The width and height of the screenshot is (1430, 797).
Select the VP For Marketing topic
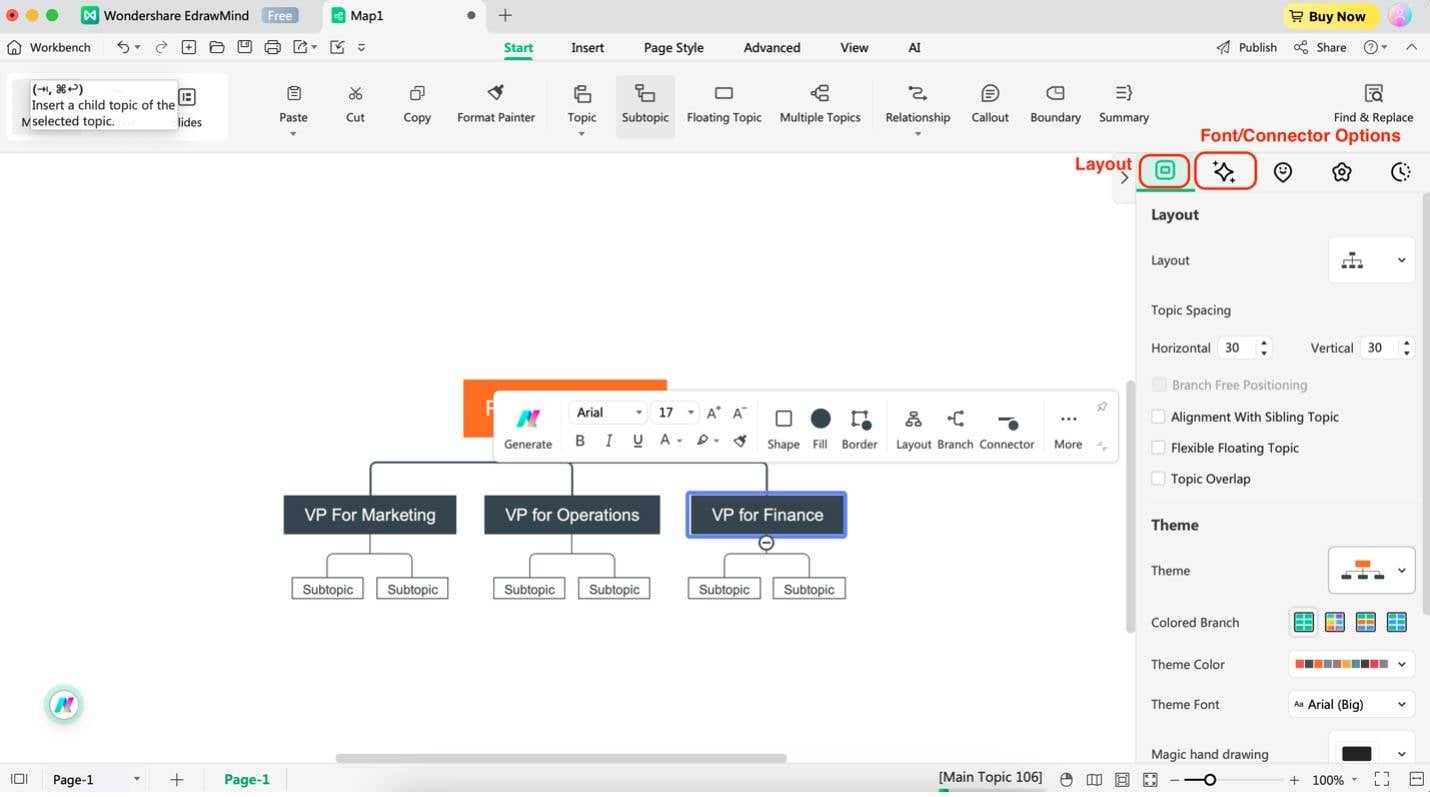click(x=370, y=515)
